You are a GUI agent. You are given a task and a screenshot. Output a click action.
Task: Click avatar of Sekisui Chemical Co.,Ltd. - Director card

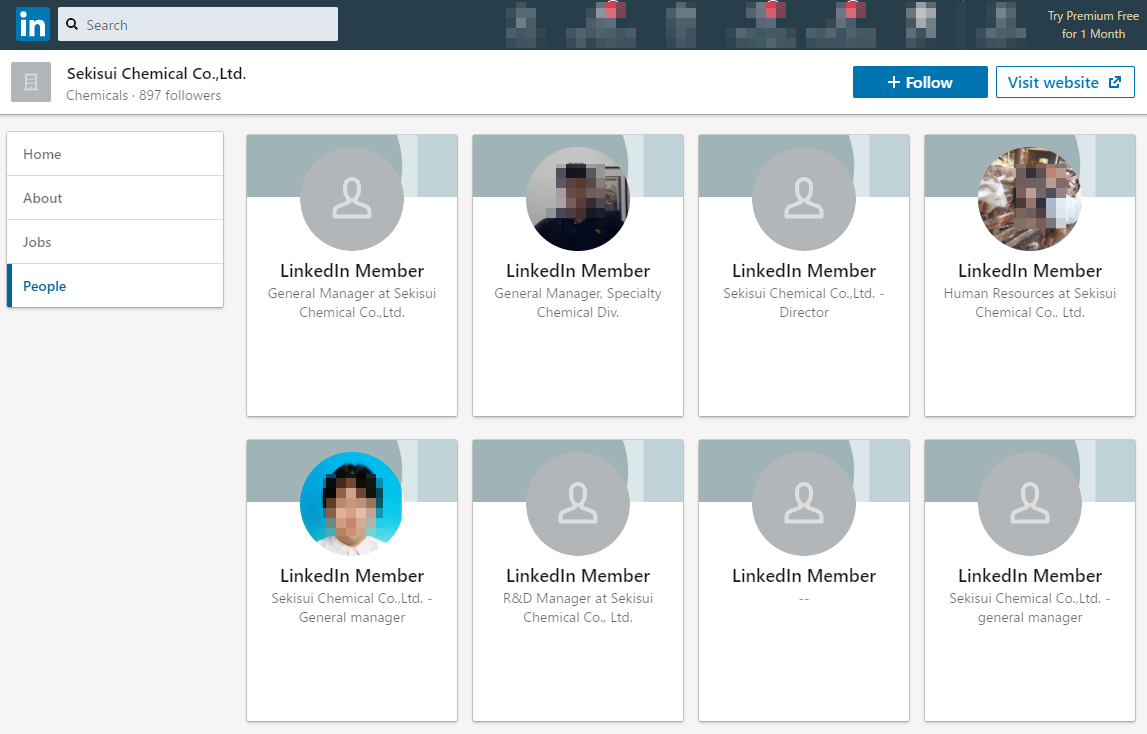pos(804,198)
